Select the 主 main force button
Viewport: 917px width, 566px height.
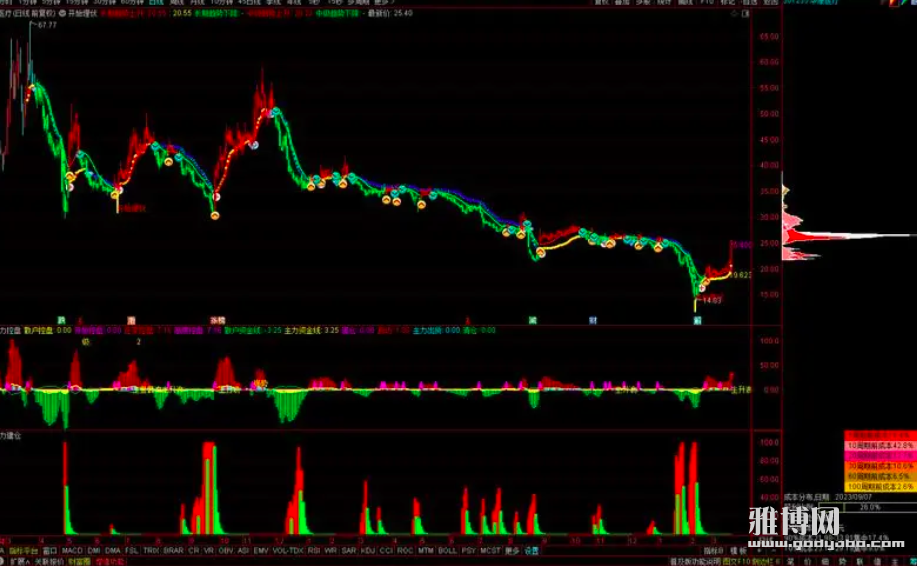(x=895, y=561)
